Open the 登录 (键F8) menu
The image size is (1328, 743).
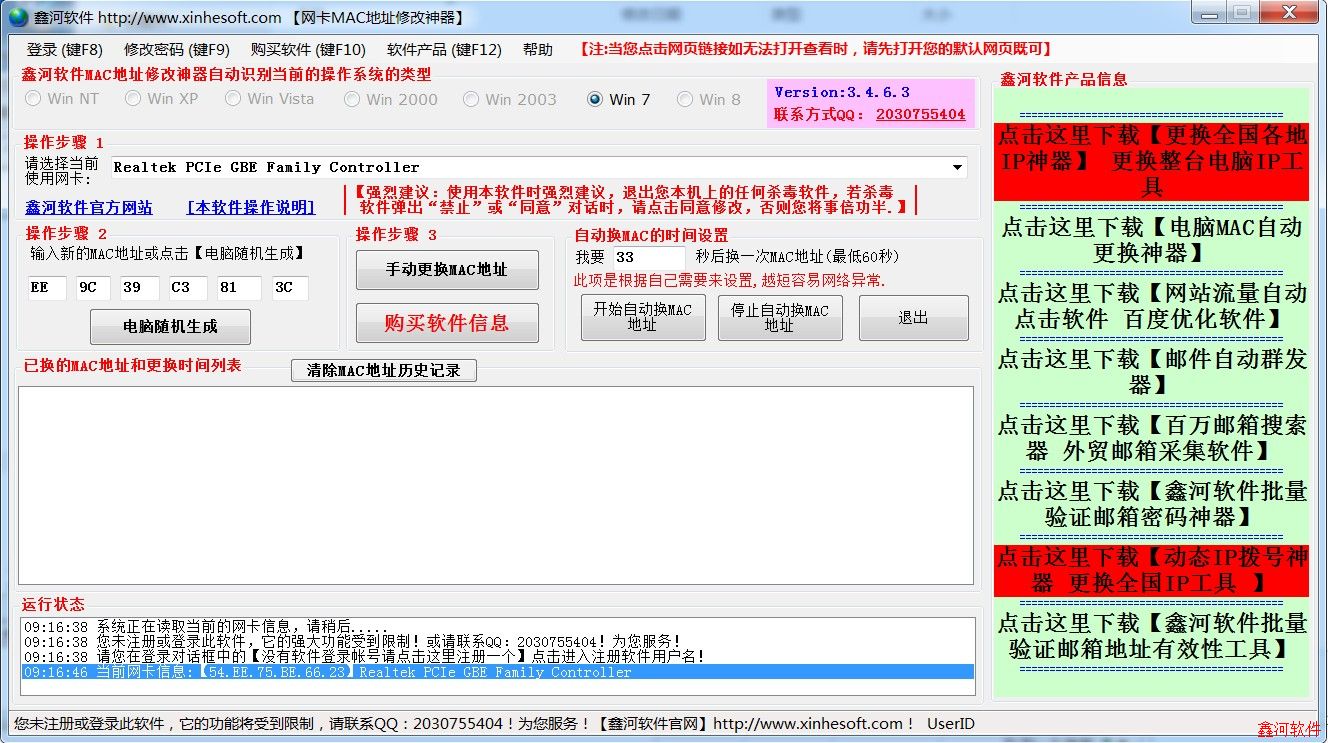[x=64, y=49]
